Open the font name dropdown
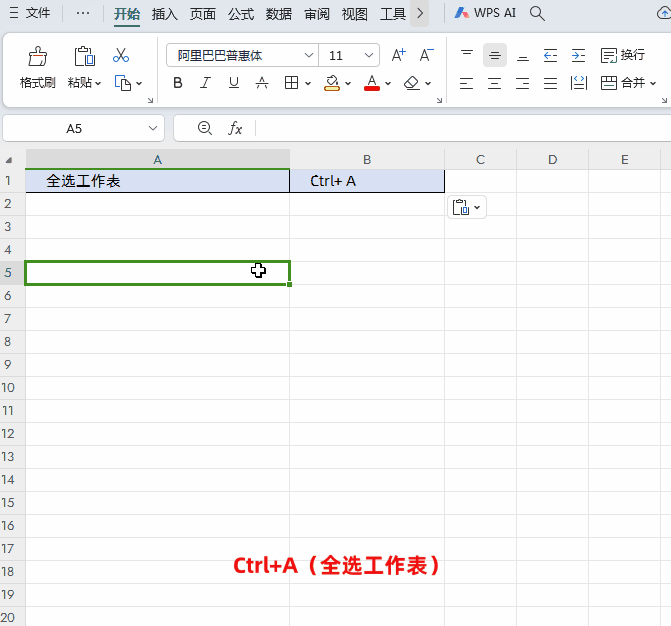The width and height of the screenshot is (671, 626). coord(309,55)
